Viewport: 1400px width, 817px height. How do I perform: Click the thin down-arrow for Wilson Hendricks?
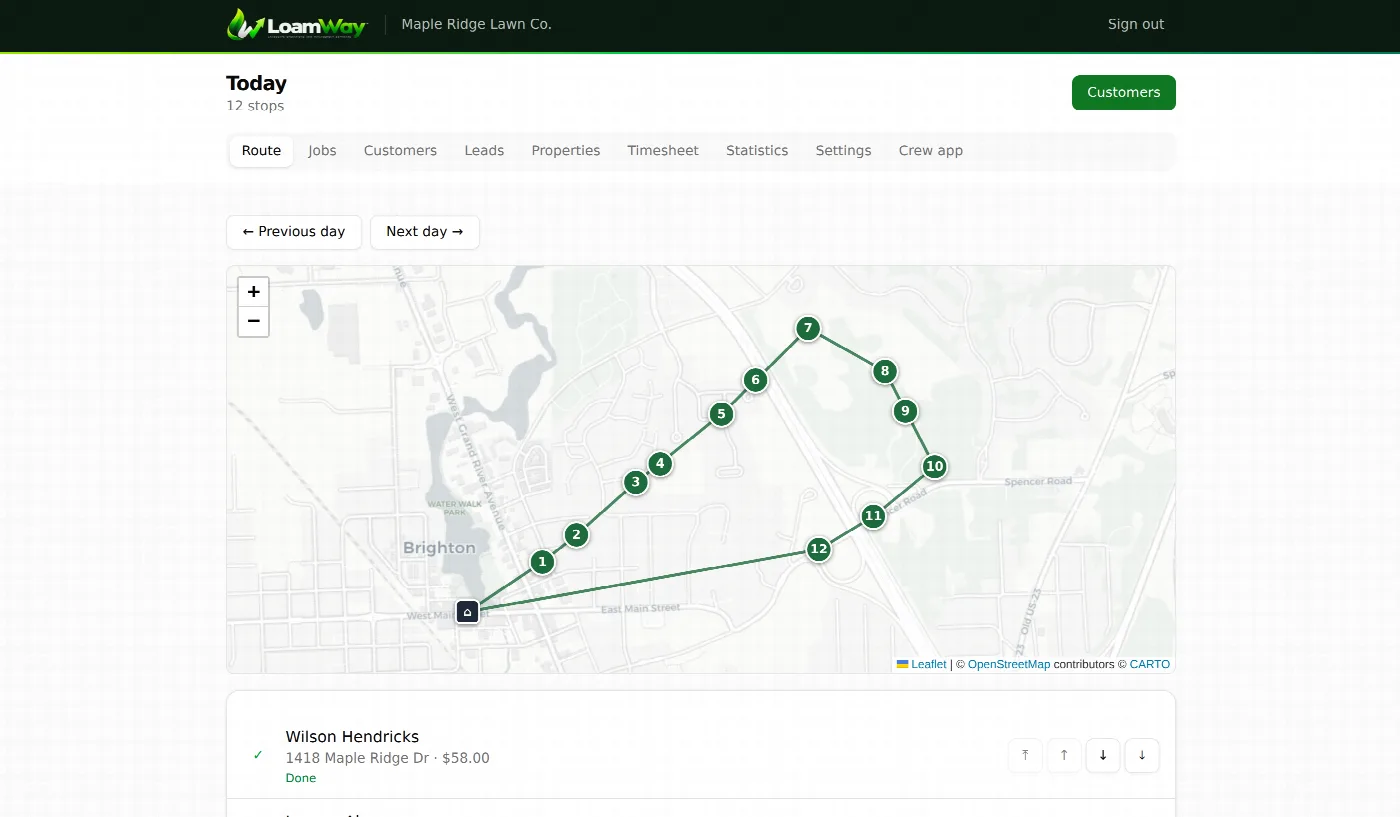1142,756
